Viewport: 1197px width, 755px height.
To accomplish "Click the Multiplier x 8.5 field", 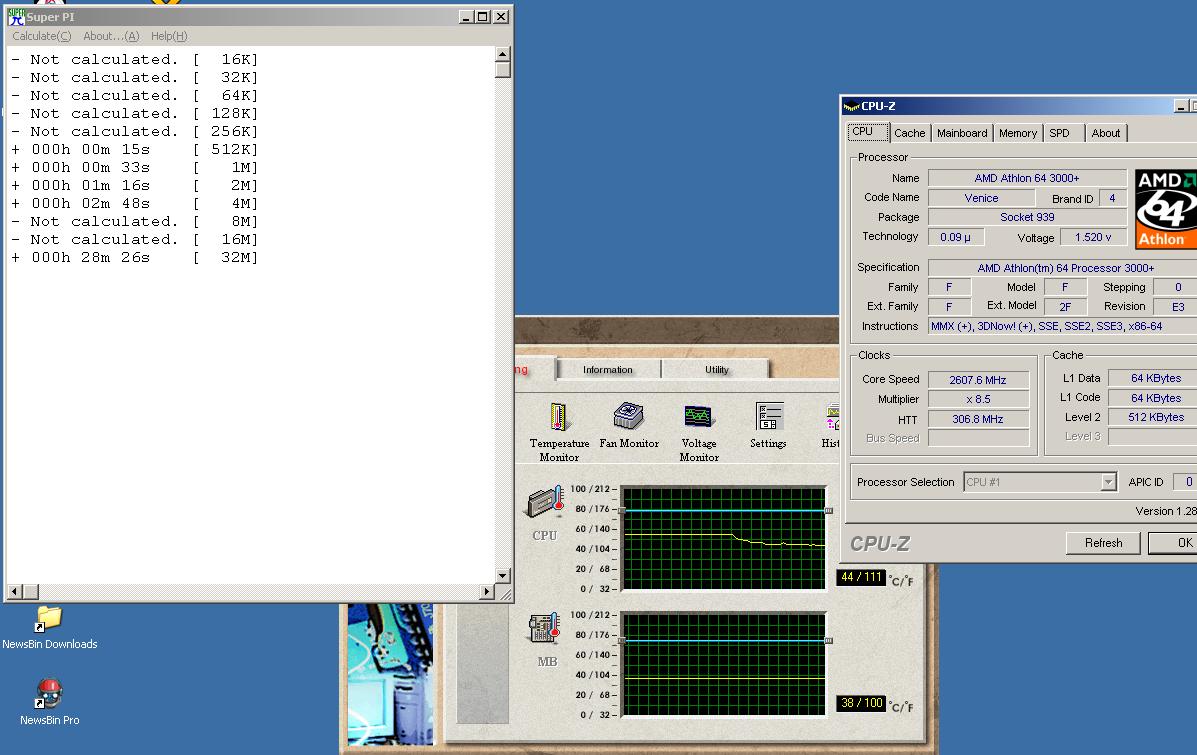I will pos(978,399).
